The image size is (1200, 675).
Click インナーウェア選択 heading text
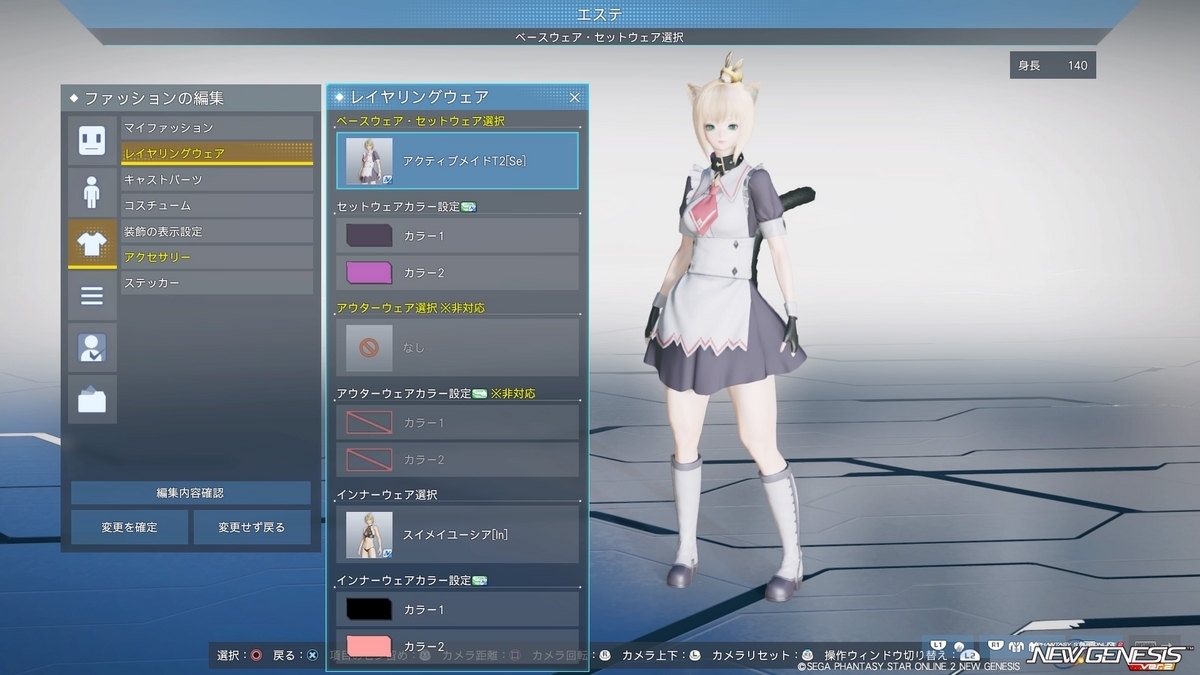(x=387, y=495)
